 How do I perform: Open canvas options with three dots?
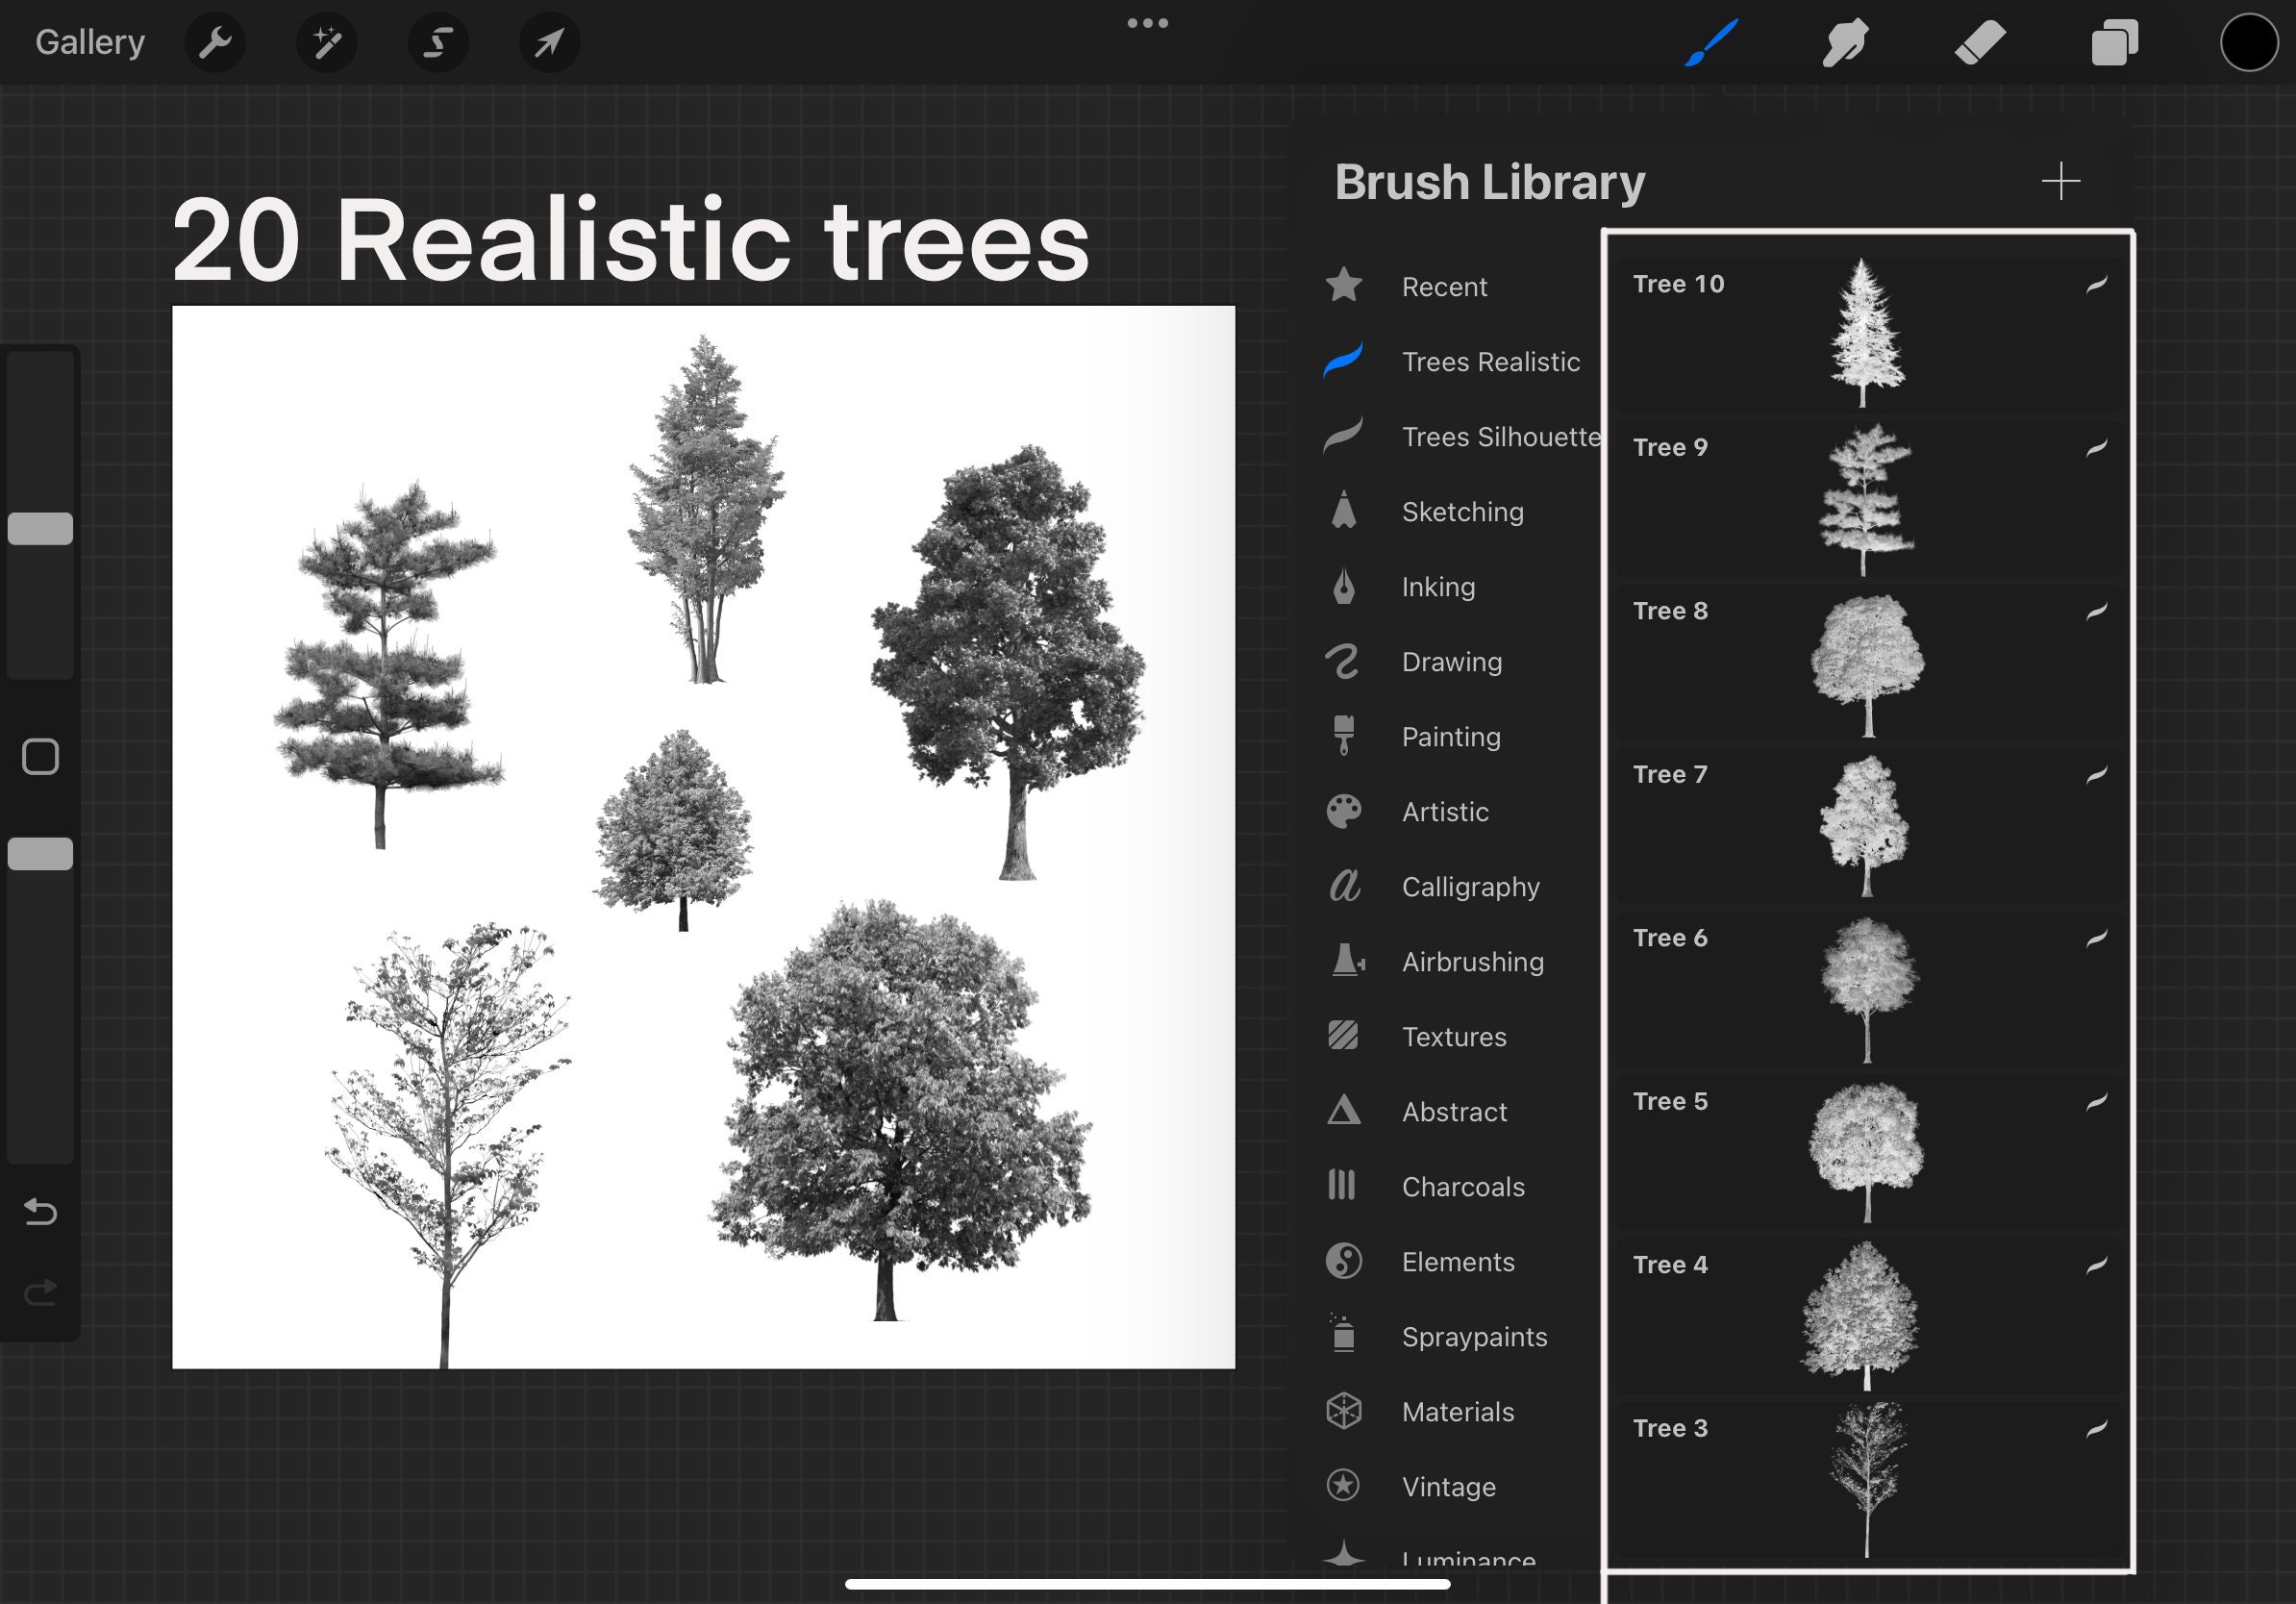point(1147,22)
